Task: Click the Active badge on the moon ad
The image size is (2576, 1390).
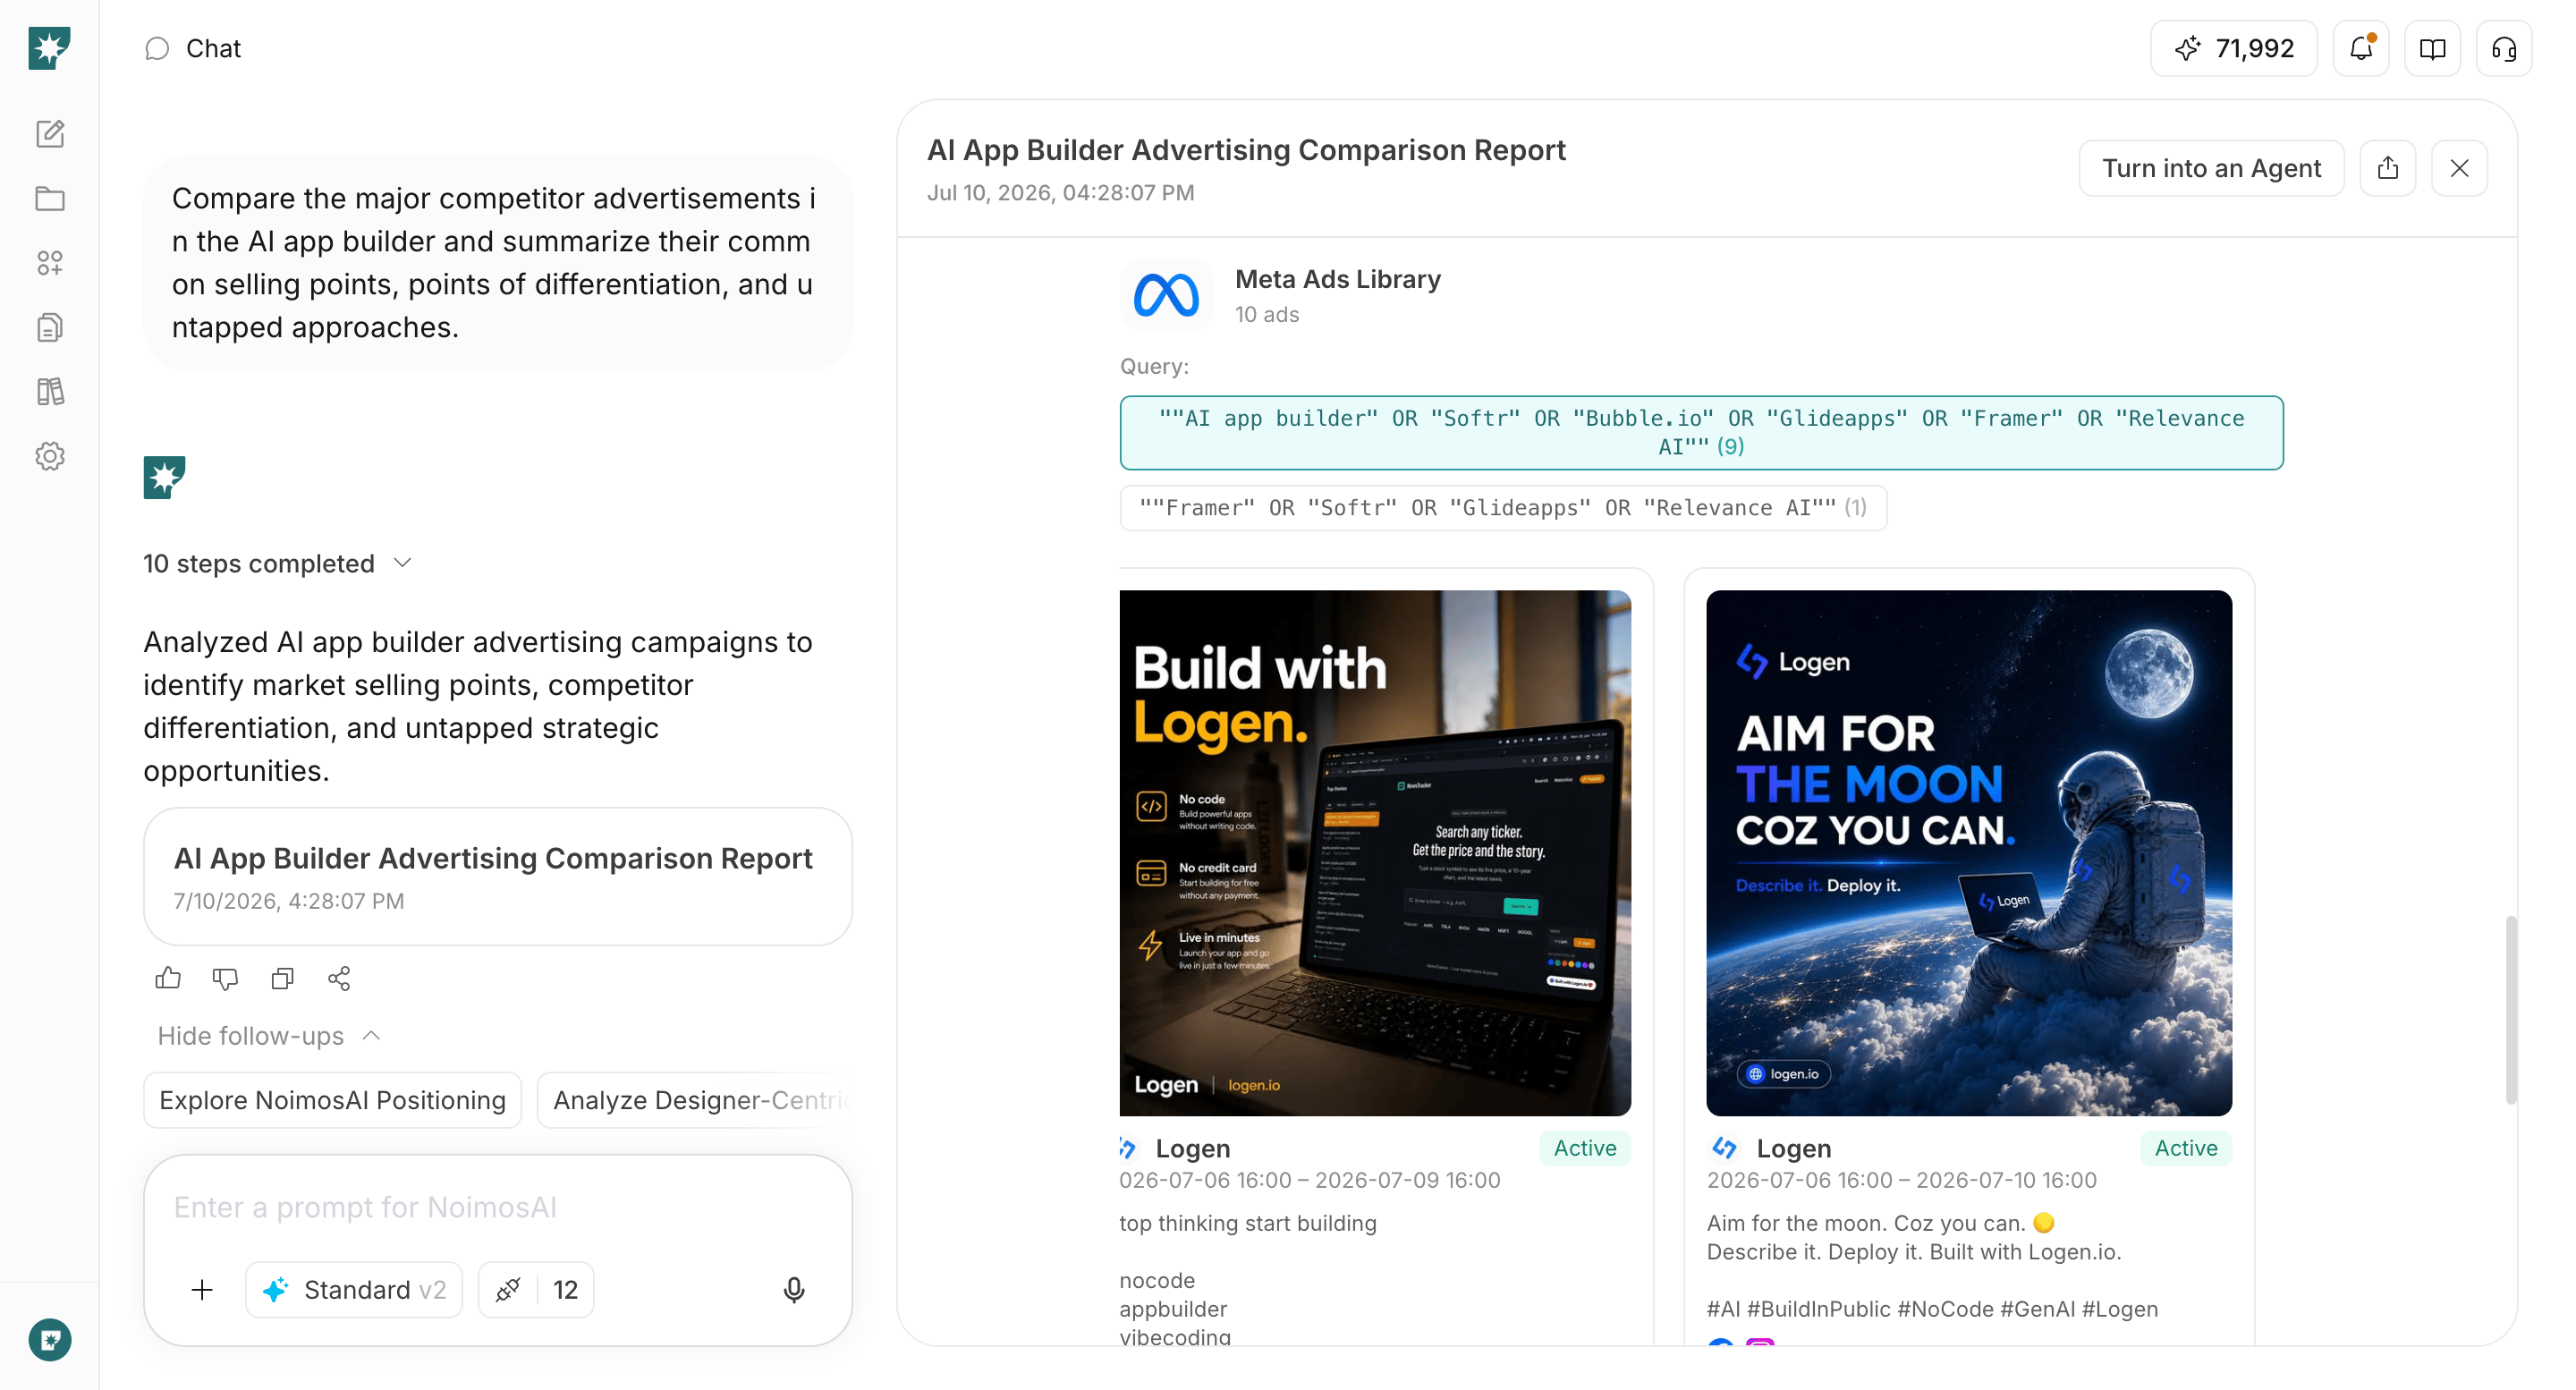Action: pos(2186,1149)
